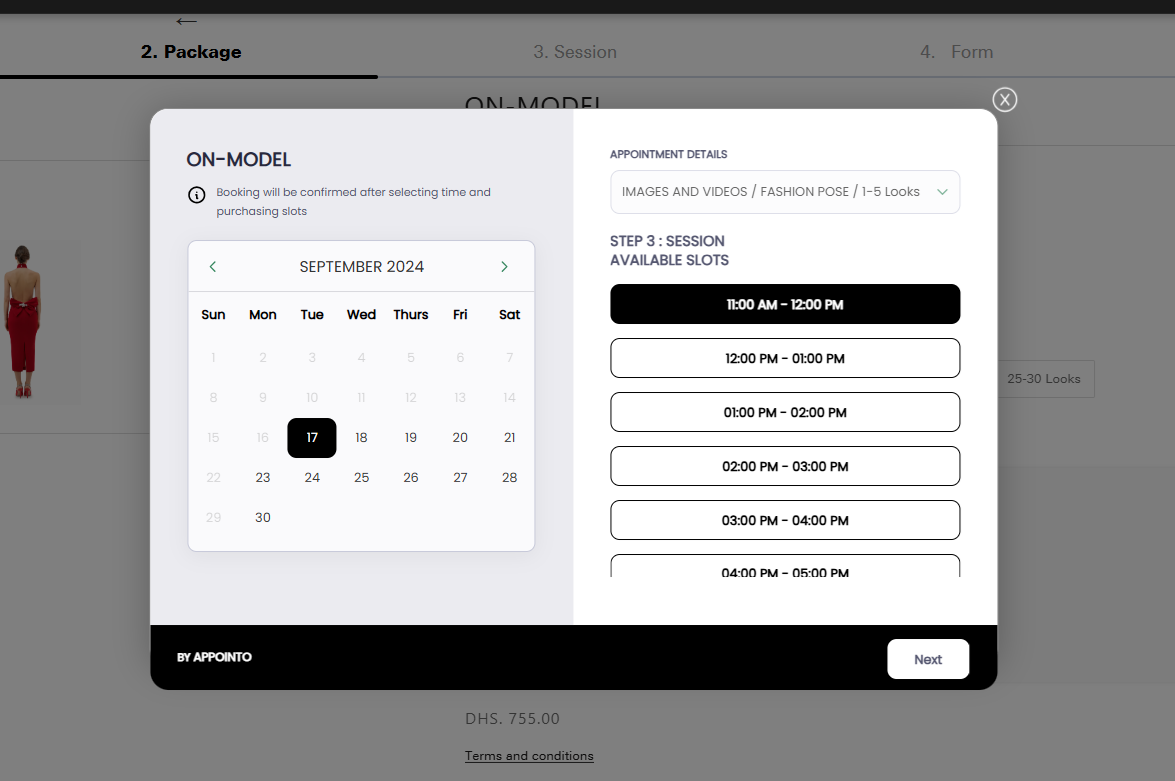Select the 02:00 PM - 03:00 PM slot

pyautogui.click(x=785, y=466)
